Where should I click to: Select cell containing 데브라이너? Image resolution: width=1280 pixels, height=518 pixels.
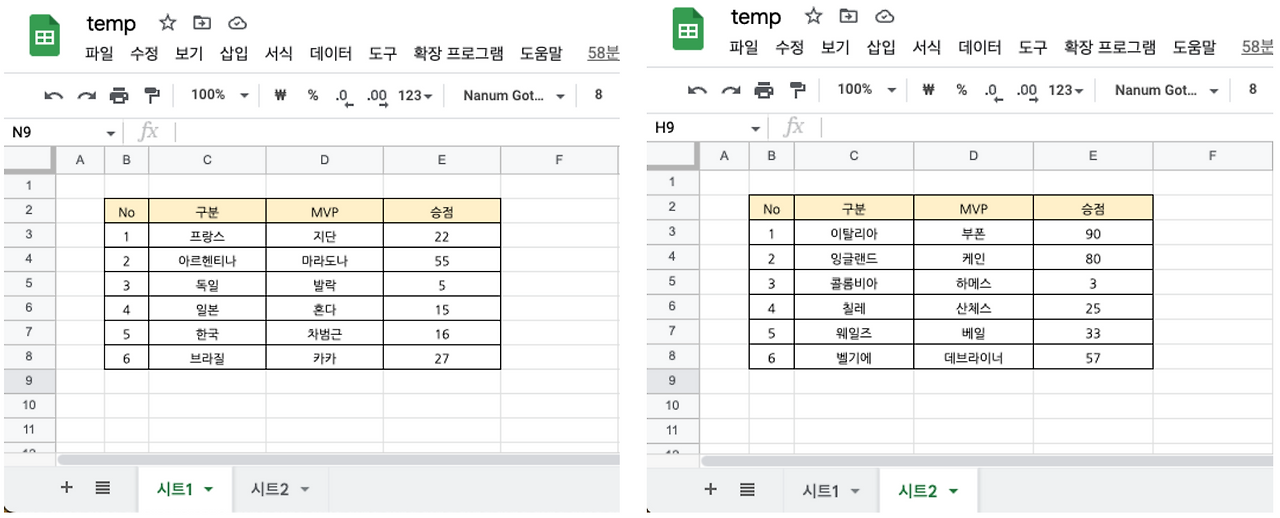tap(973, 357)
